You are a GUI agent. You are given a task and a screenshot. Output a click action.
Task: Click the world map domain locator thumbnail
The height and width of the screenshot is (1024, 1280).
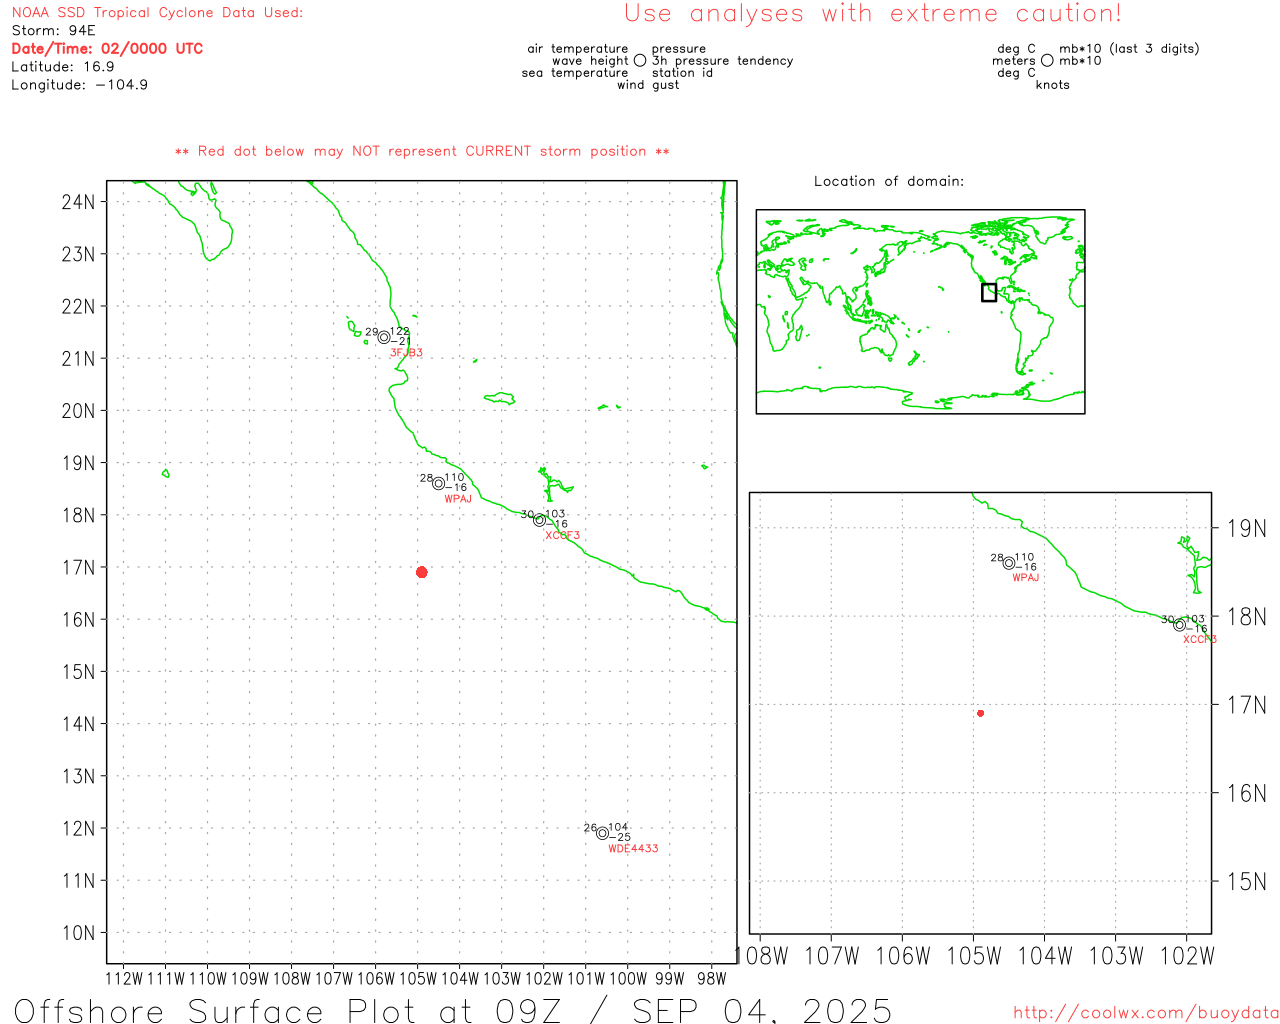click(x=920, y=312)
